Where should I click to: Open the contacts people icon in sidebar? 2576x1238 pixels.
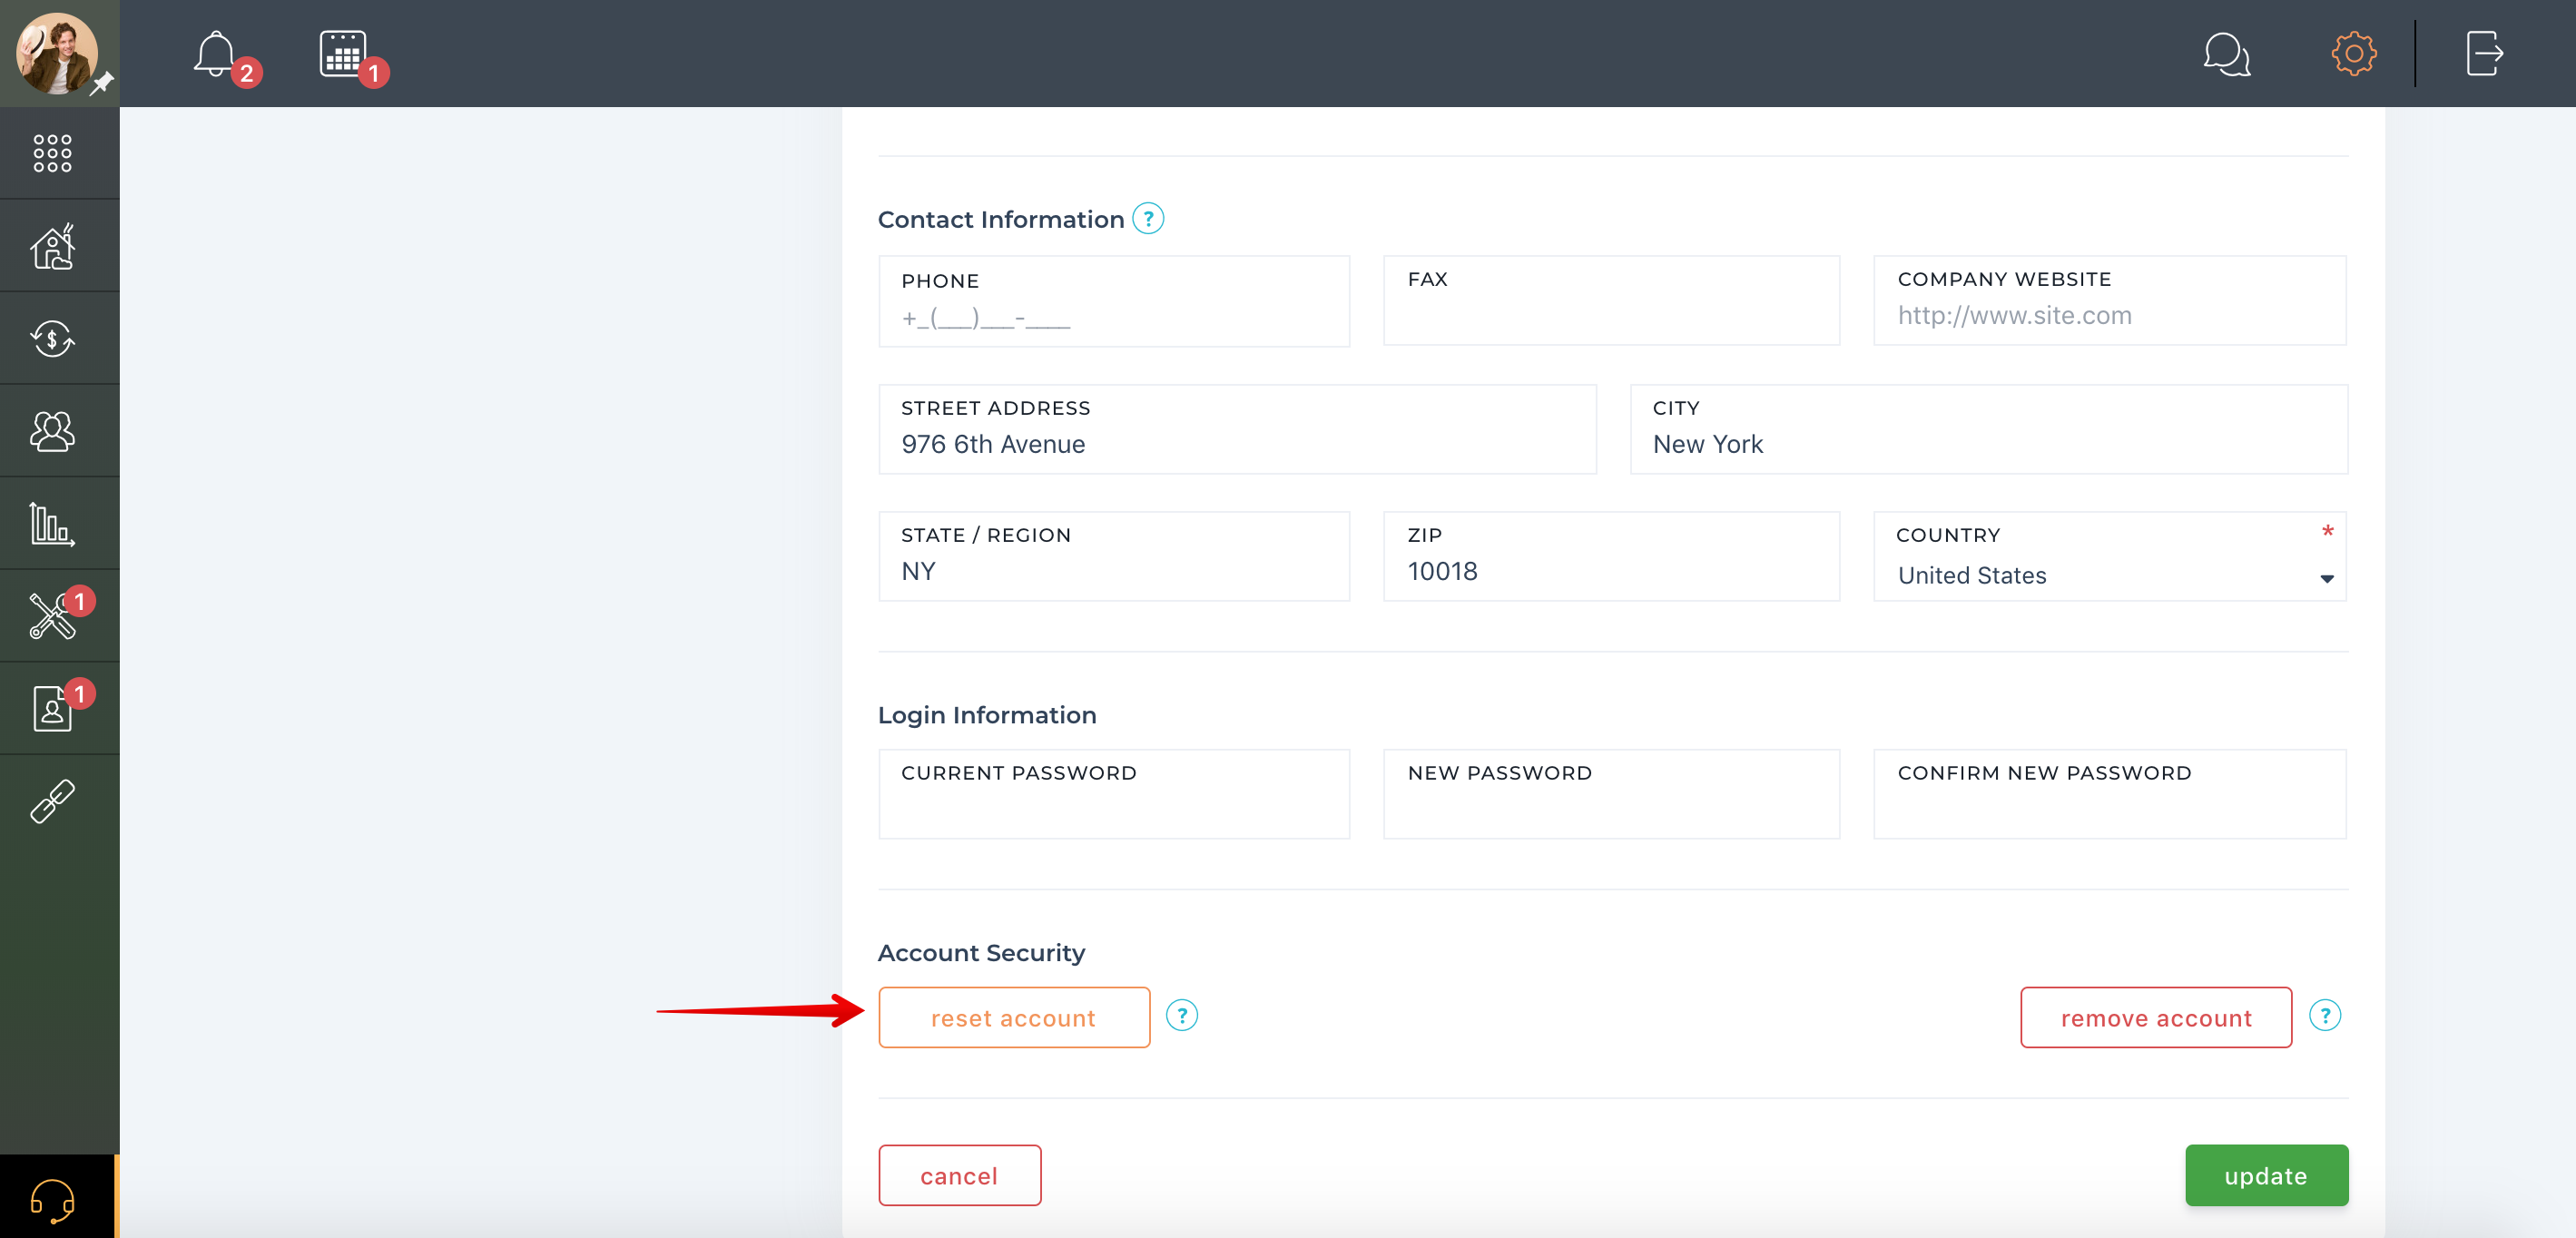point(52,431)
